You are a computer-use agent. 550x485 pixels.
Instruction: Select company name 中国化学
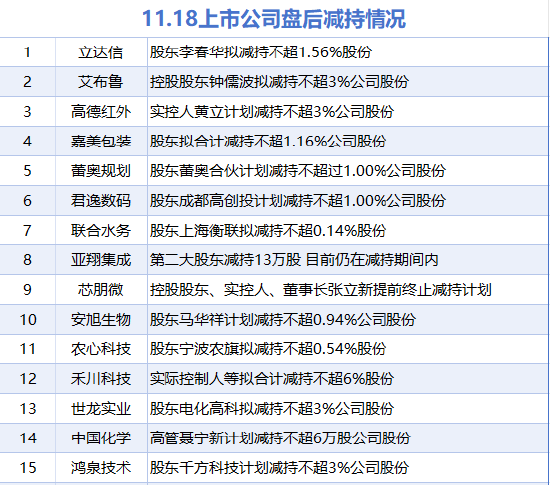pyautogui.click(x=101, y=438)
